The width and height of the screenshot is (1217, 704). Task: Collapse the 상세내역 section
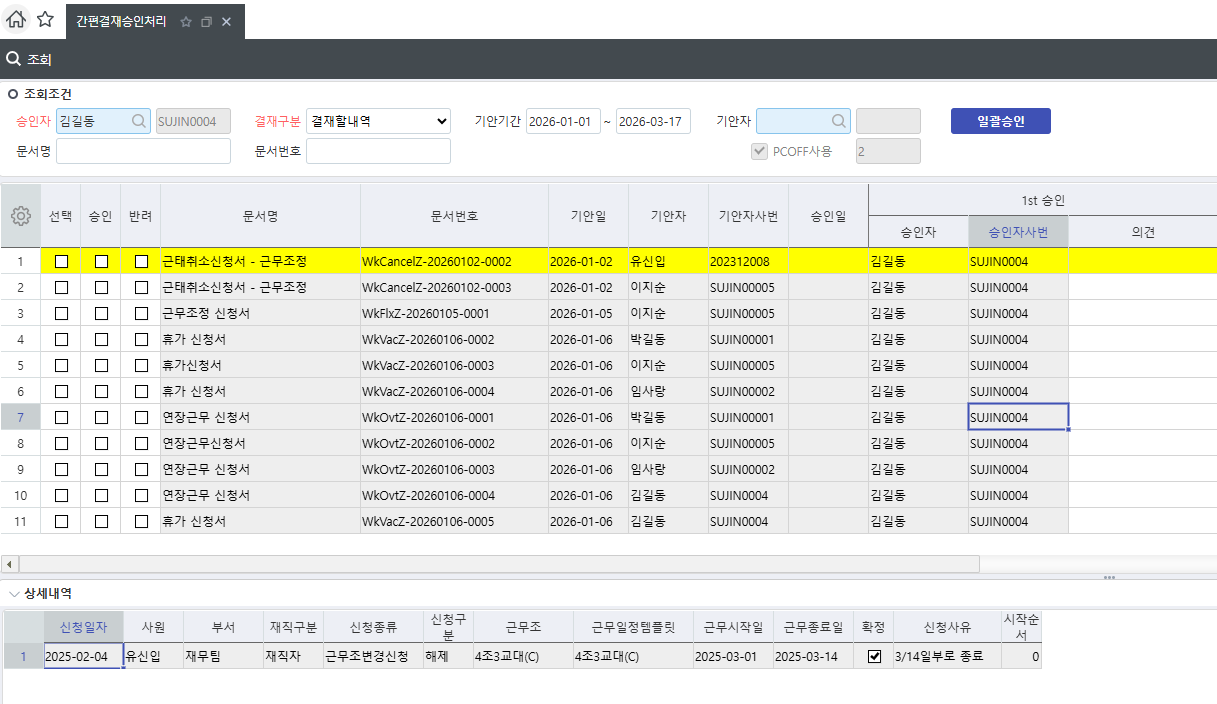pyautogui.click(x=13, y=593)
